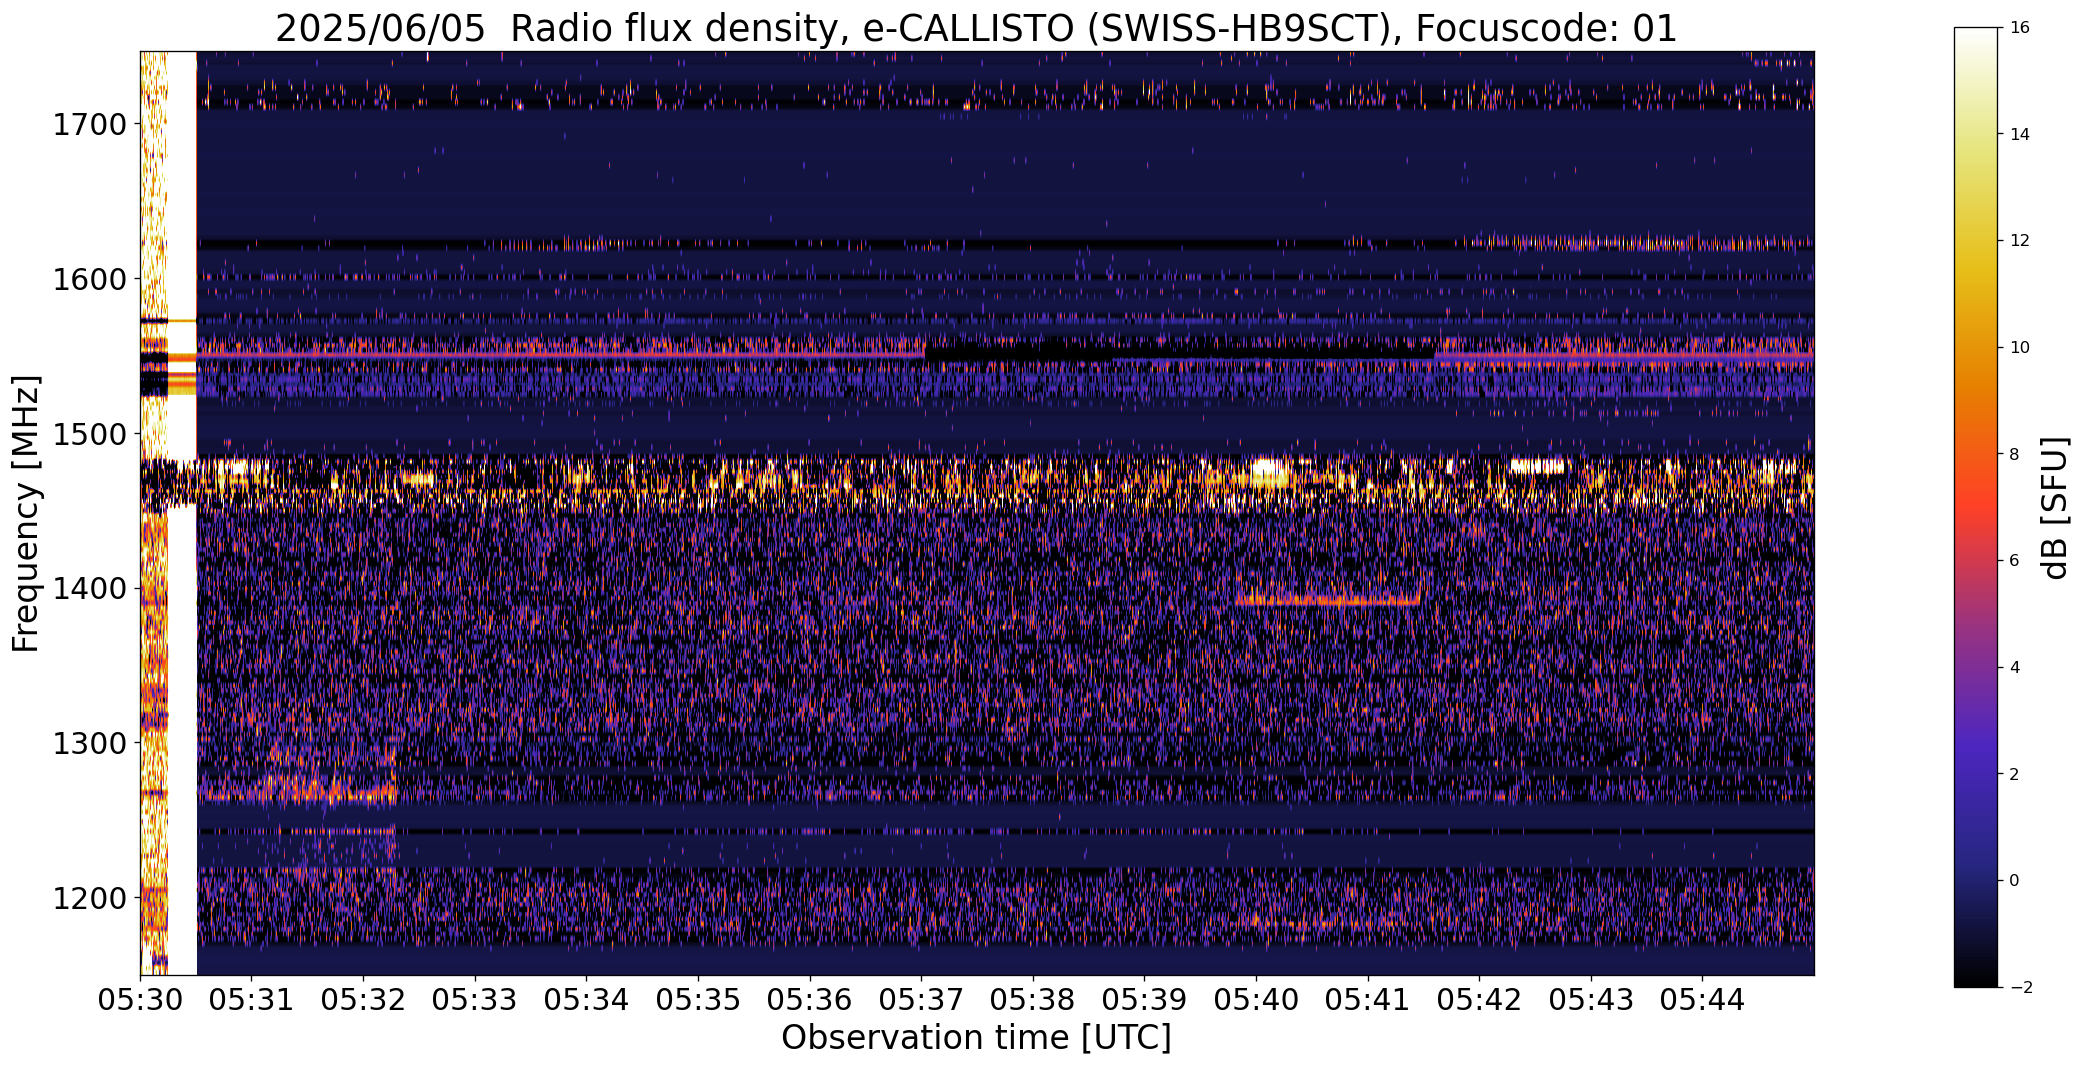Click the 05:31 time tick label
This screenshot has width=2085, height=1067.
pos(252,1000)
